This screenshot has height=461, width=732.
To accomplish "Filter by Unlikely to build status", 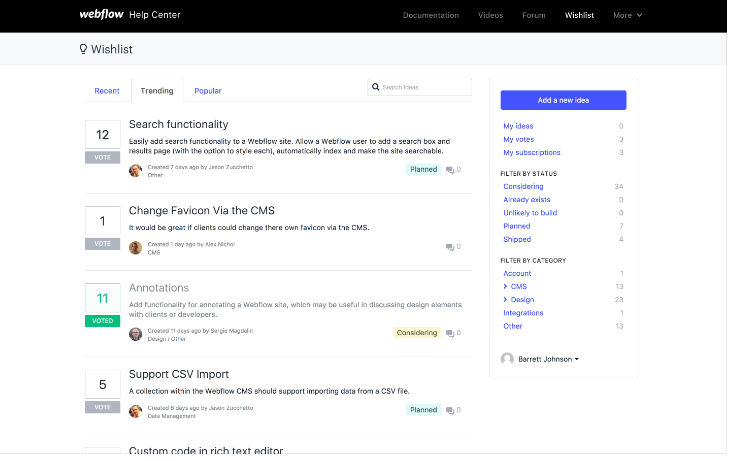I will [531, 213].
